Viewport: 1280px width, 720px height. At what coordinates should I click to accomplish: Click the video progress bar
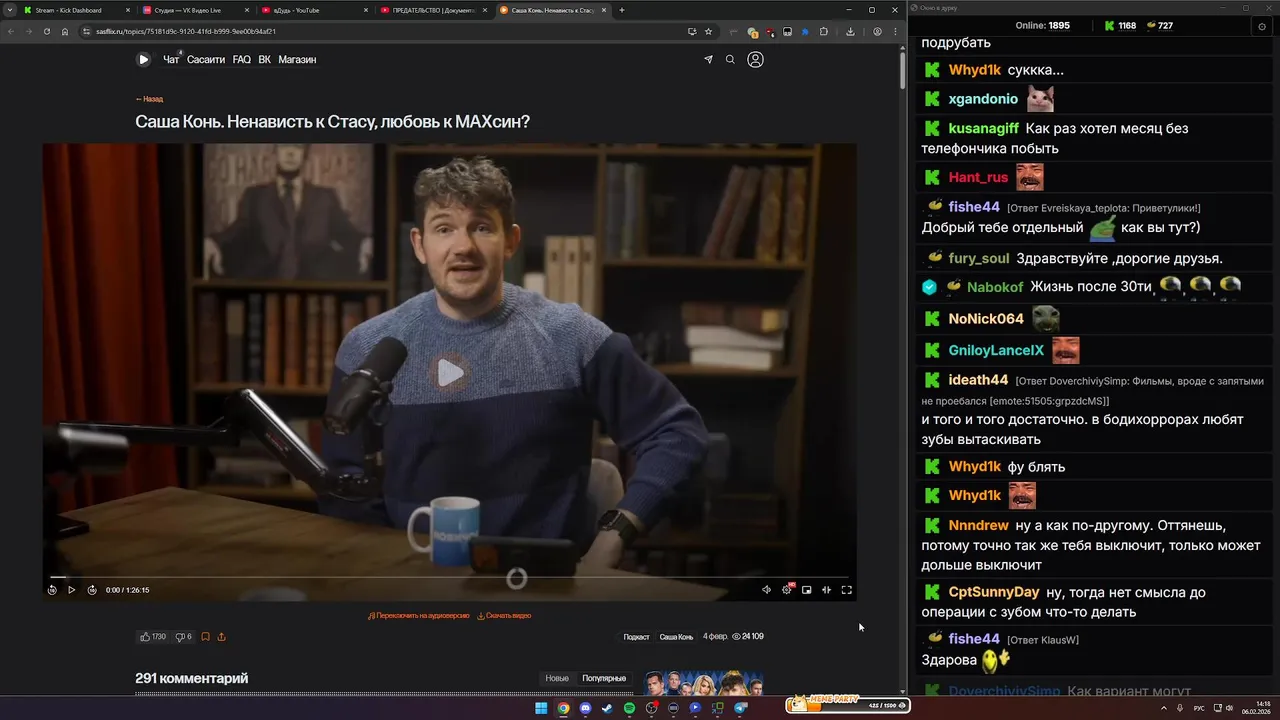point(449,577)
